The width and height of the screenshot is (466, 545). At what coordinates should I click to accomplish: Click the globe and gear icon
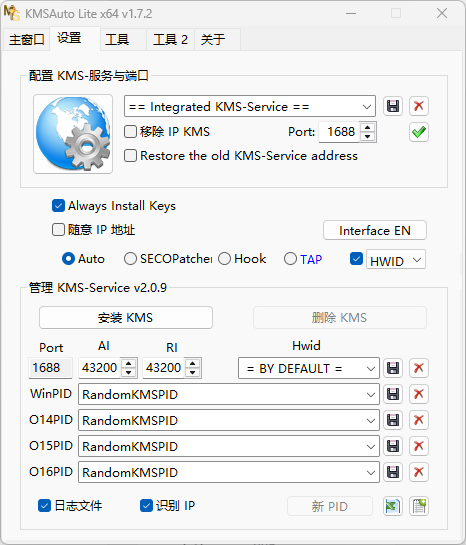coord(73,134)
